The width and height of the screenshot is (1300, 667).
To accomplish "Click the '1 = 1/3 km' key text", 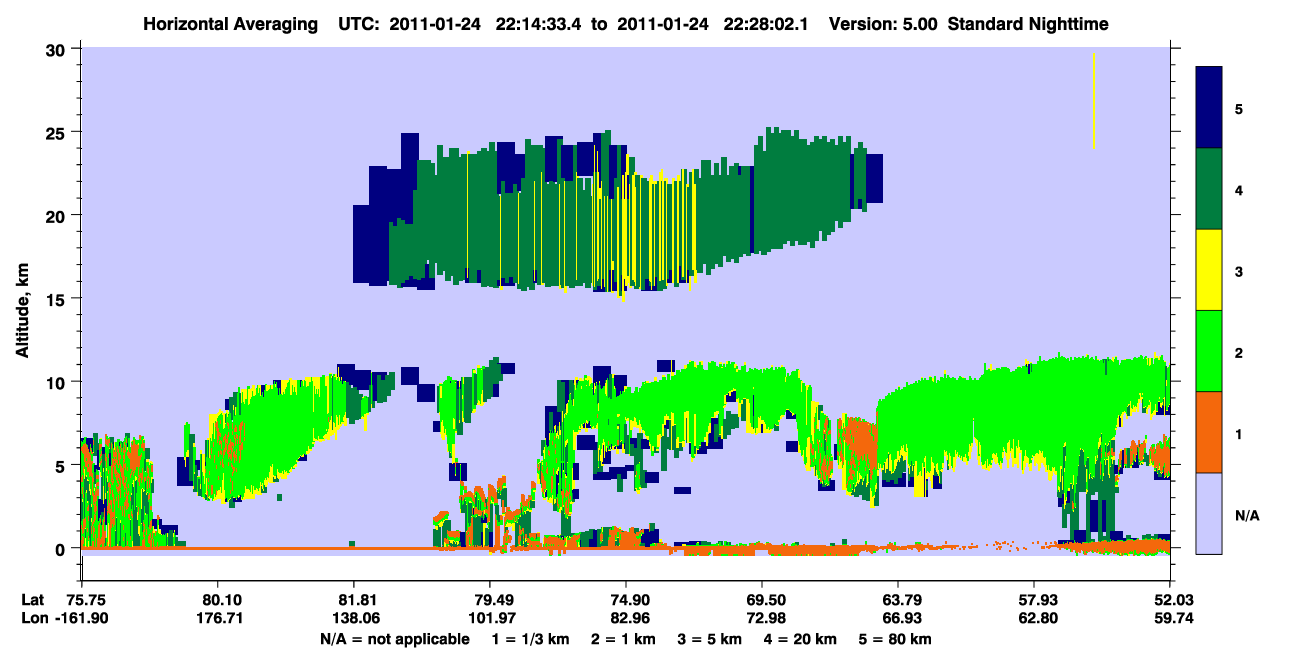I will [x=531, y=638].
